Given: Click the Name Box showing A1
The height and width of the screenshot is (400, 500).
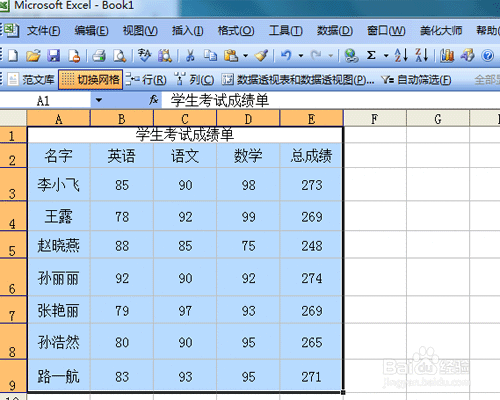Looking at the screenshot, I should (x=46, y=100).
